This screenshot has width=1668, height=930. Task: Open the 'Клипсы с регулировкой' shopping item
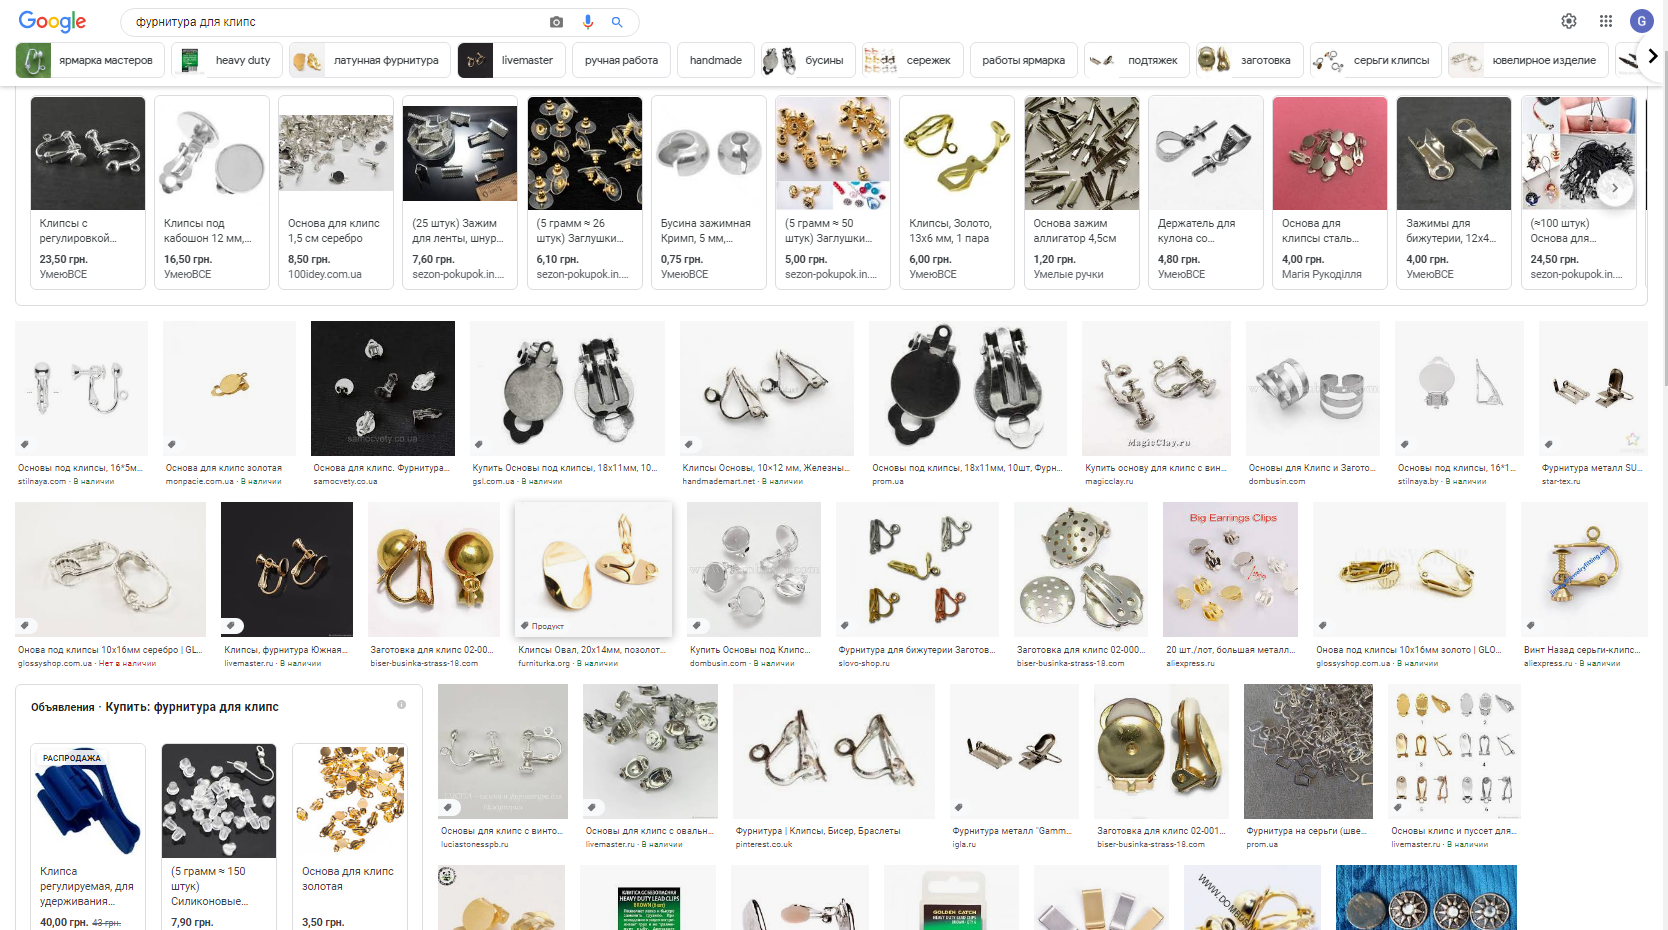(x=88, y=192)
